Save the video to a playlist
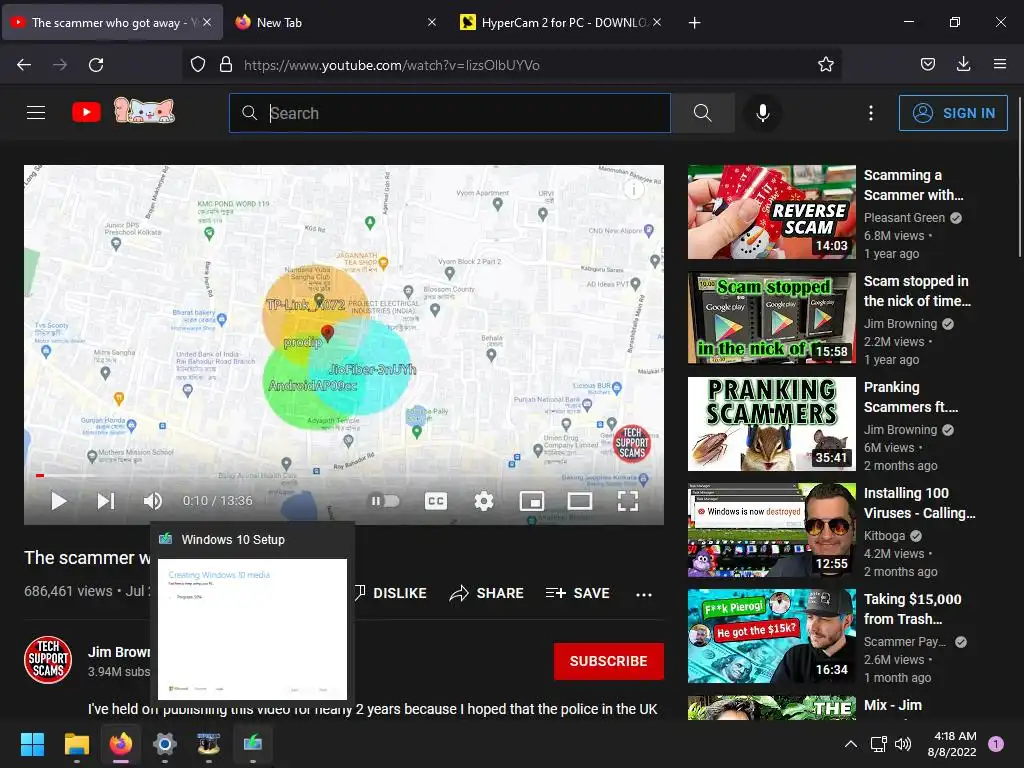This screenshot has height=768, width=1024. pyautogui.click(x=577, y=593)
